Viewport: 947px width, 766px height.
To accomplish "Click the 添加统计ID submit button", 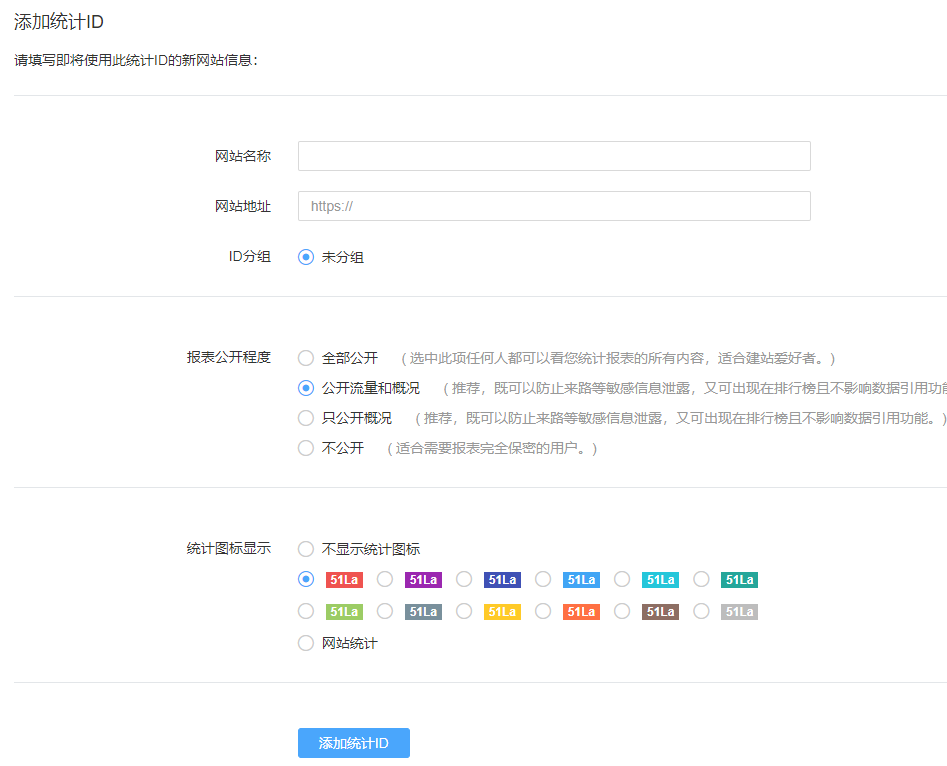I will pos(354,743).
